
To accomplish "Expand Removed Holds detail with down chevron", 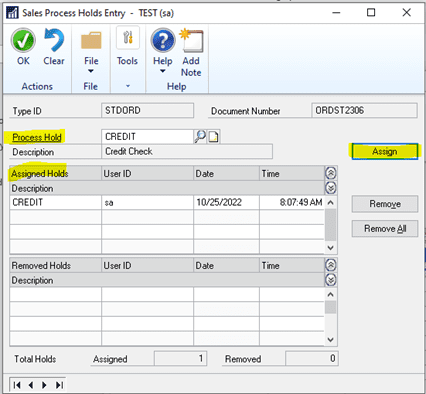I will pos(330,280).
